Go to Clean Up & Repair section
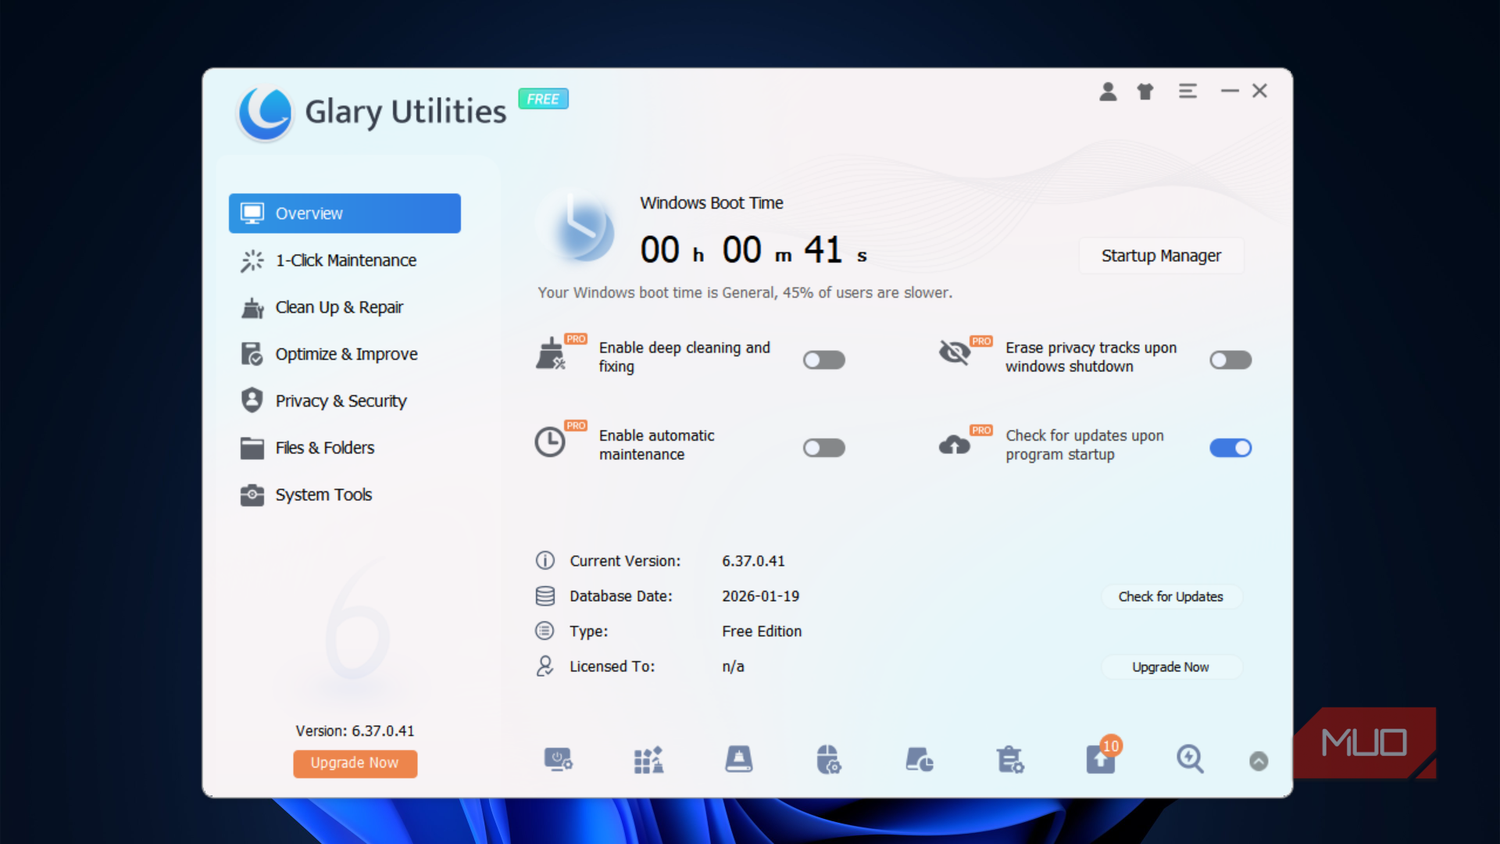This screenshot has width=1500, height=844. tap(345, 307)
